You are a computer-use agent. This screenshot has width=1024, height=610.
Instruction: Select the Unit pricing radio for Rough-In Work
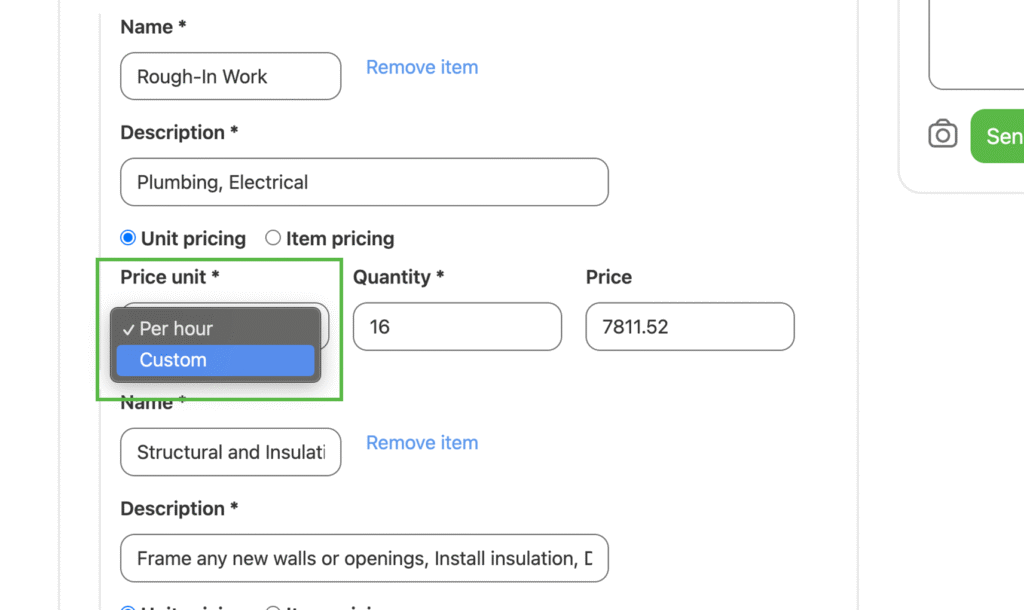click(x=128, y=238)
